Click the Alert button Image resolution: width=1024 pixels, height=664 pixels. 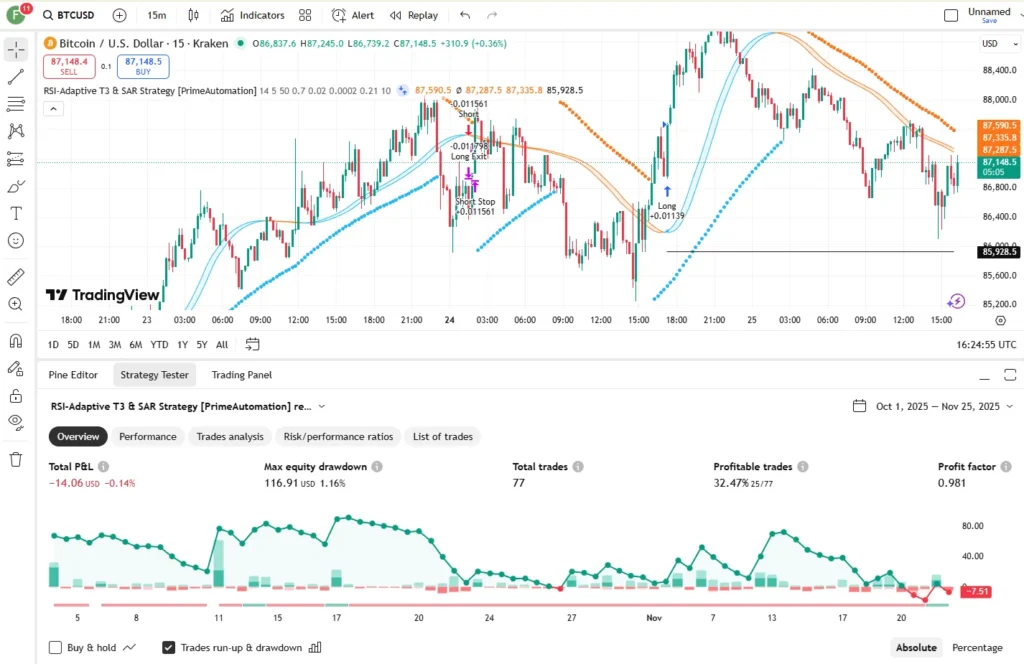click(353, 15)
